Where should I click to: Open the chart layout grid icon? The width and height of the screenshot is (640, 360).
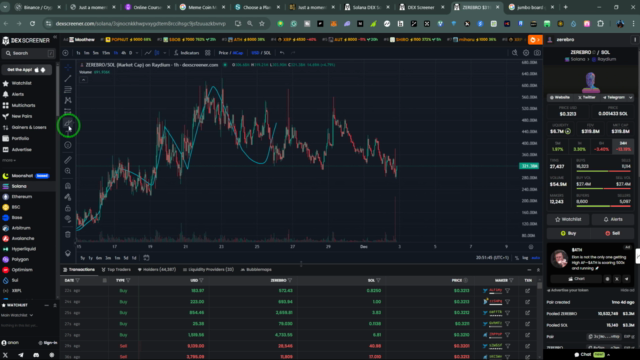click(208, 53)
